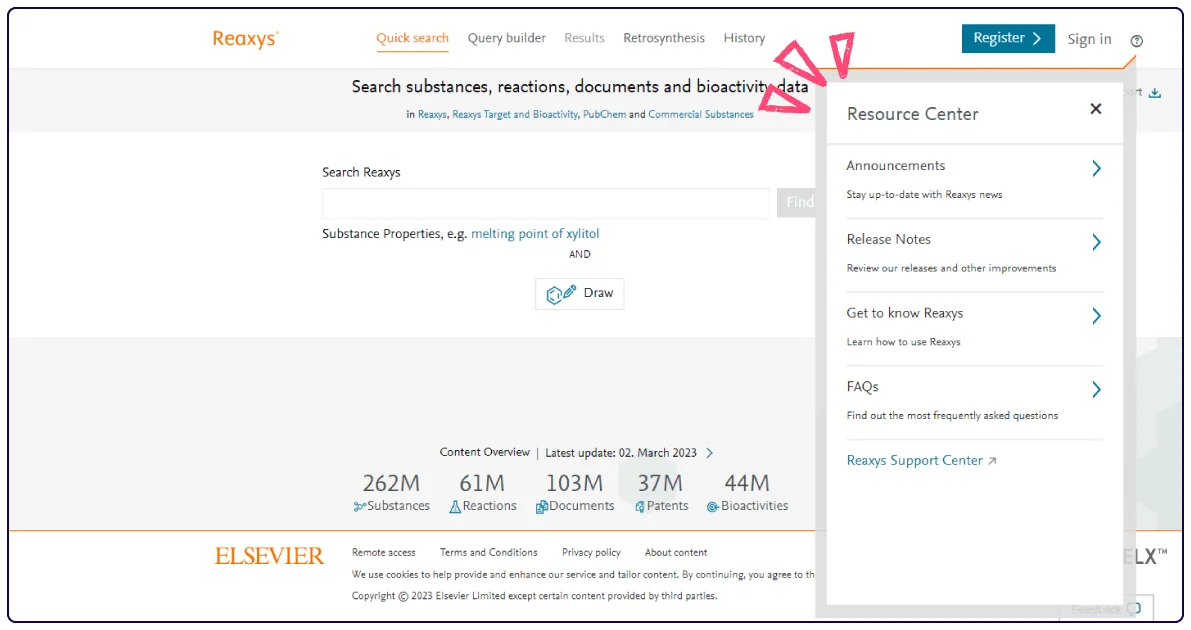Open the Reaxys Support Center link
Viewport: 1191px width, 630px height.
[x=915, y=461]
